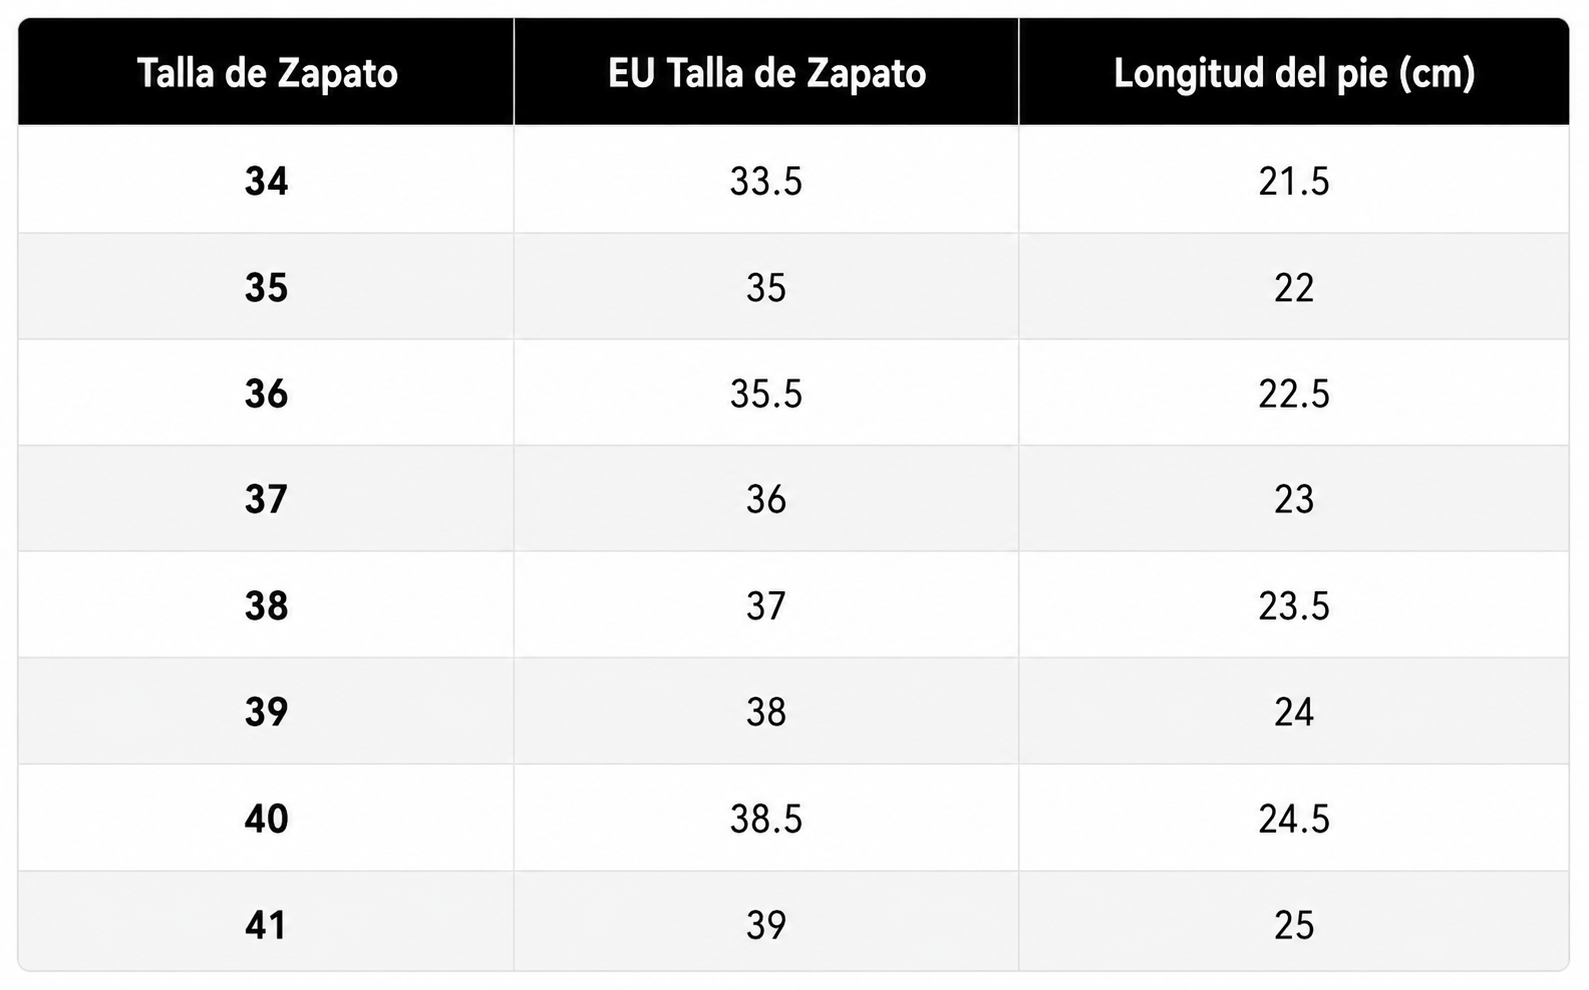The image size is (1589, 990).
Task: Select shoe size 38 cell
Action: (x=266, y=605)
